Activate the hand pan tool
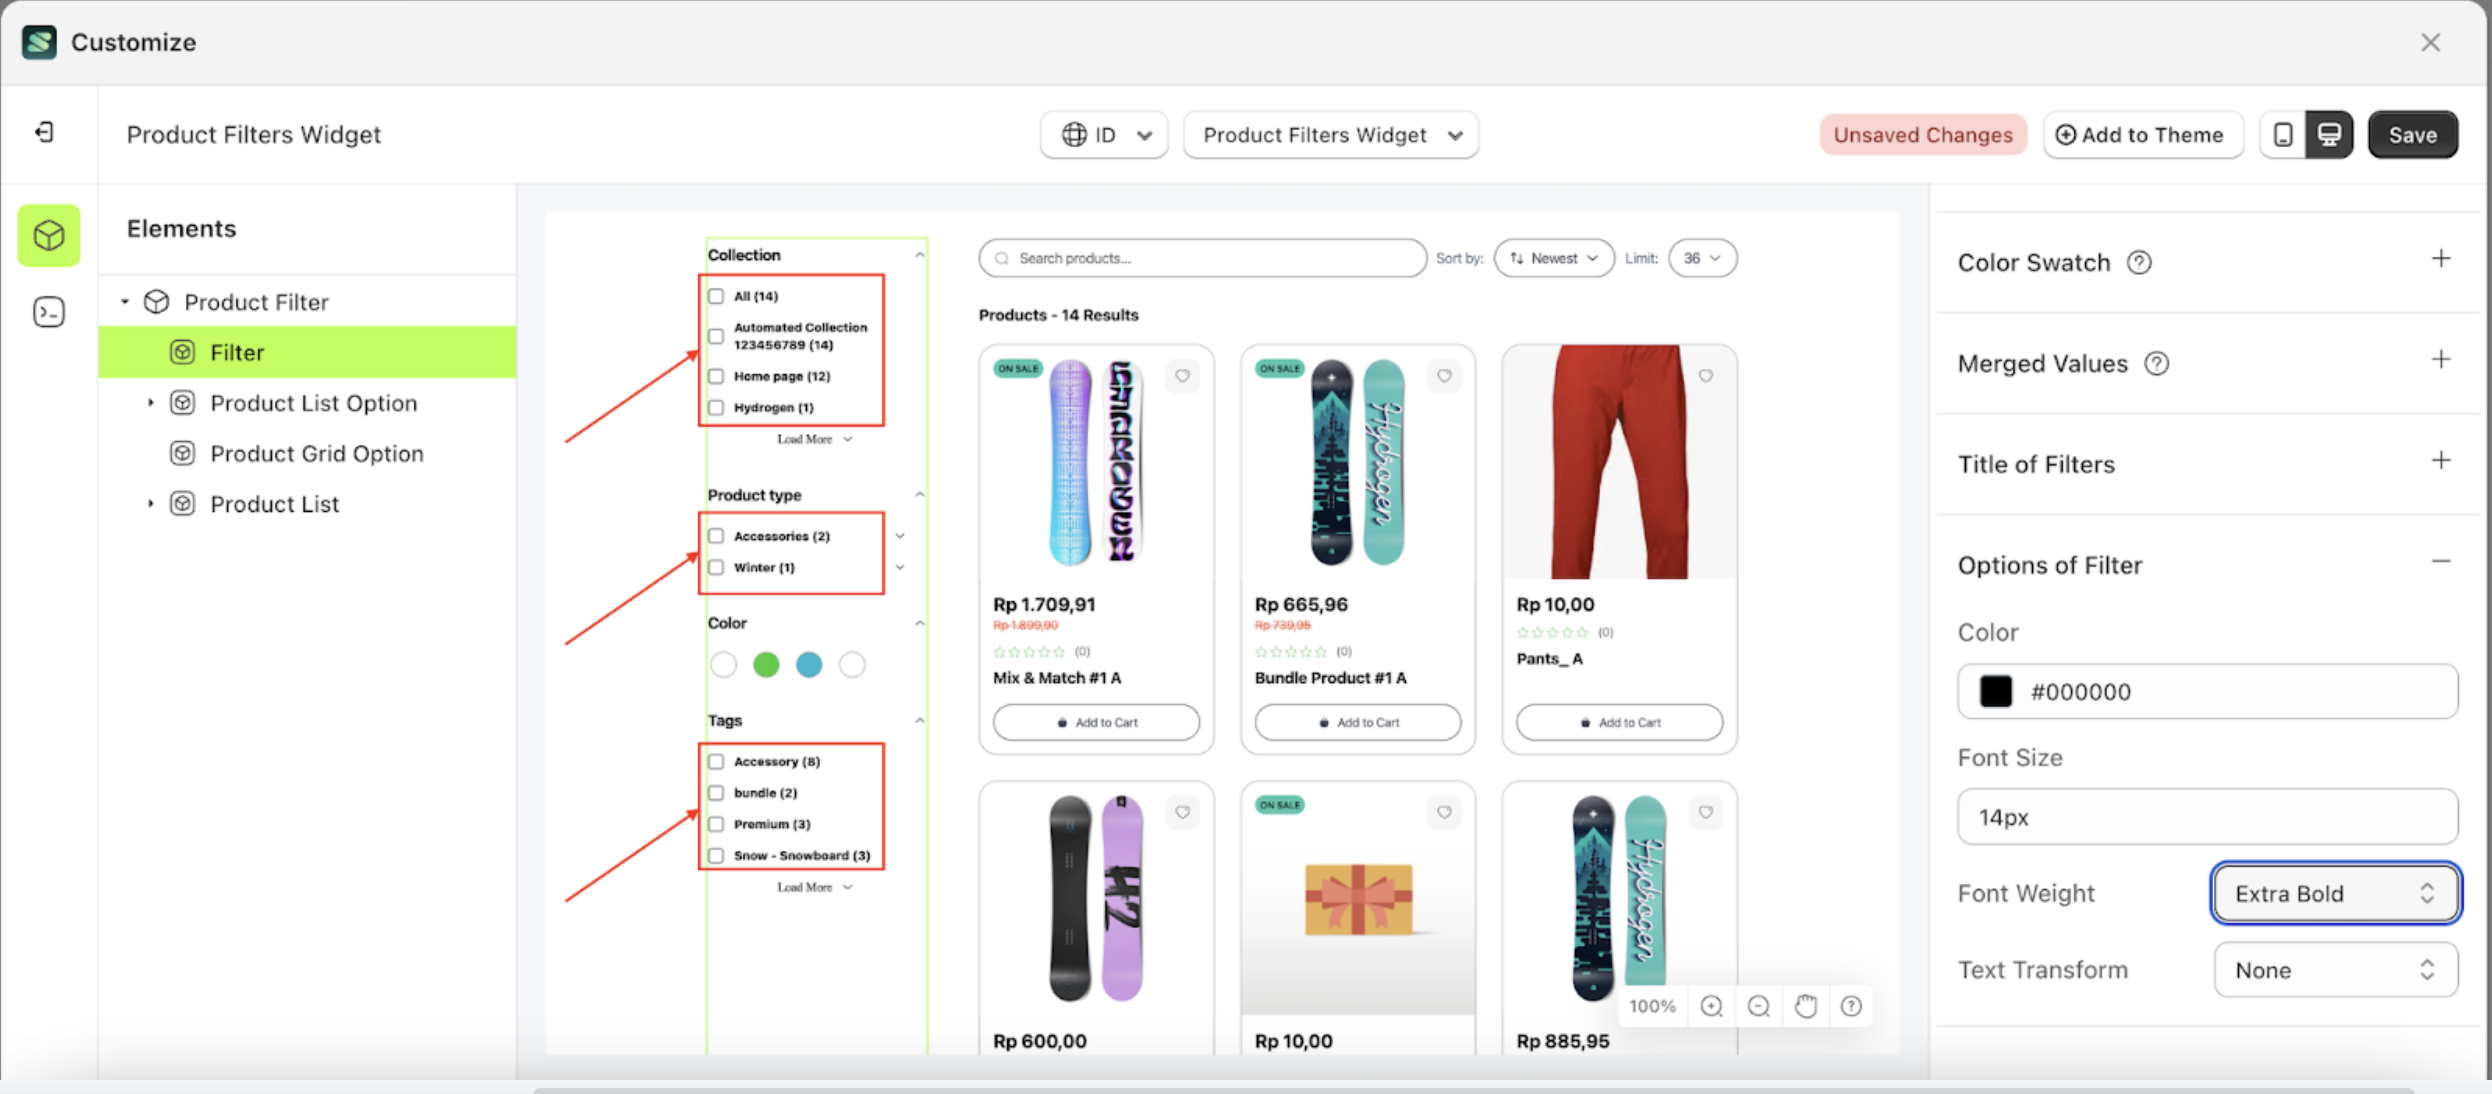Viewport: 2492px width, 1094px height. point(1805,1006)
